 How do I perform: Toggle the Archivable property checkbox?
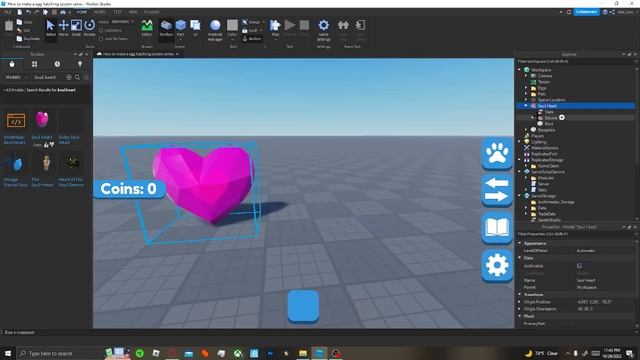click(579, 266)
